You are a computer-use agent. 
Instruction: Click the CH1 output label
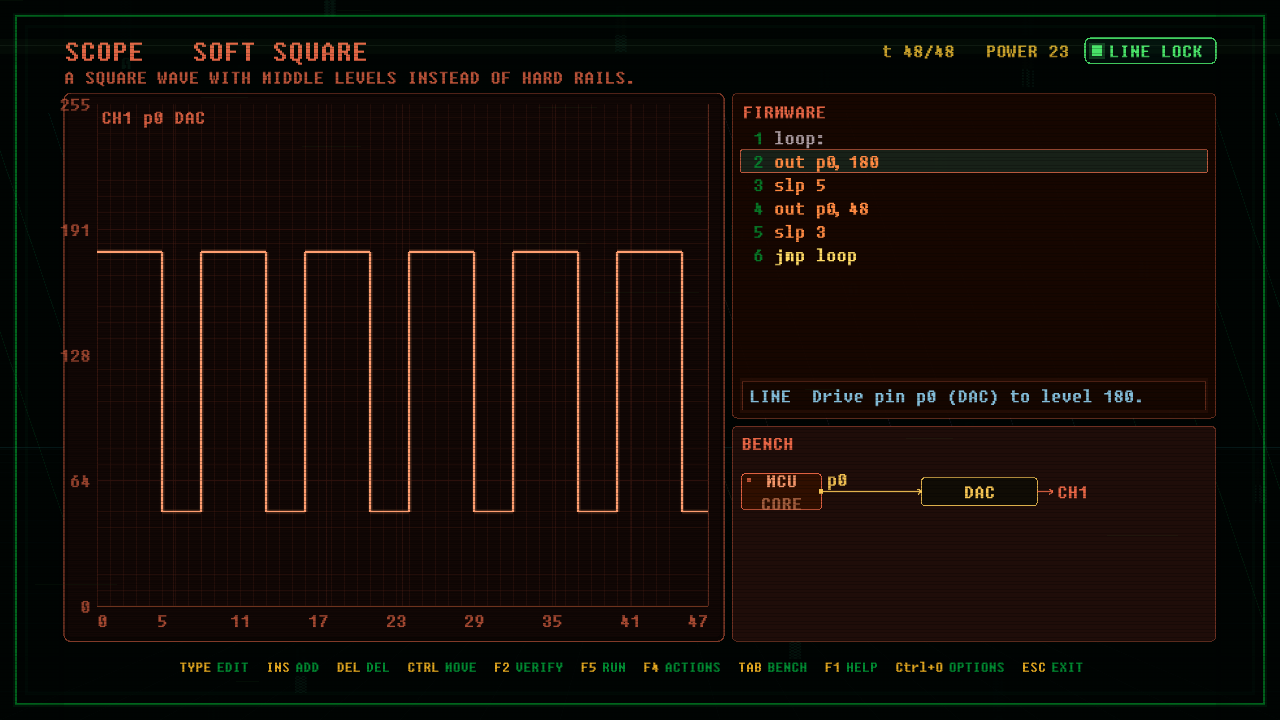(1072, 492)
